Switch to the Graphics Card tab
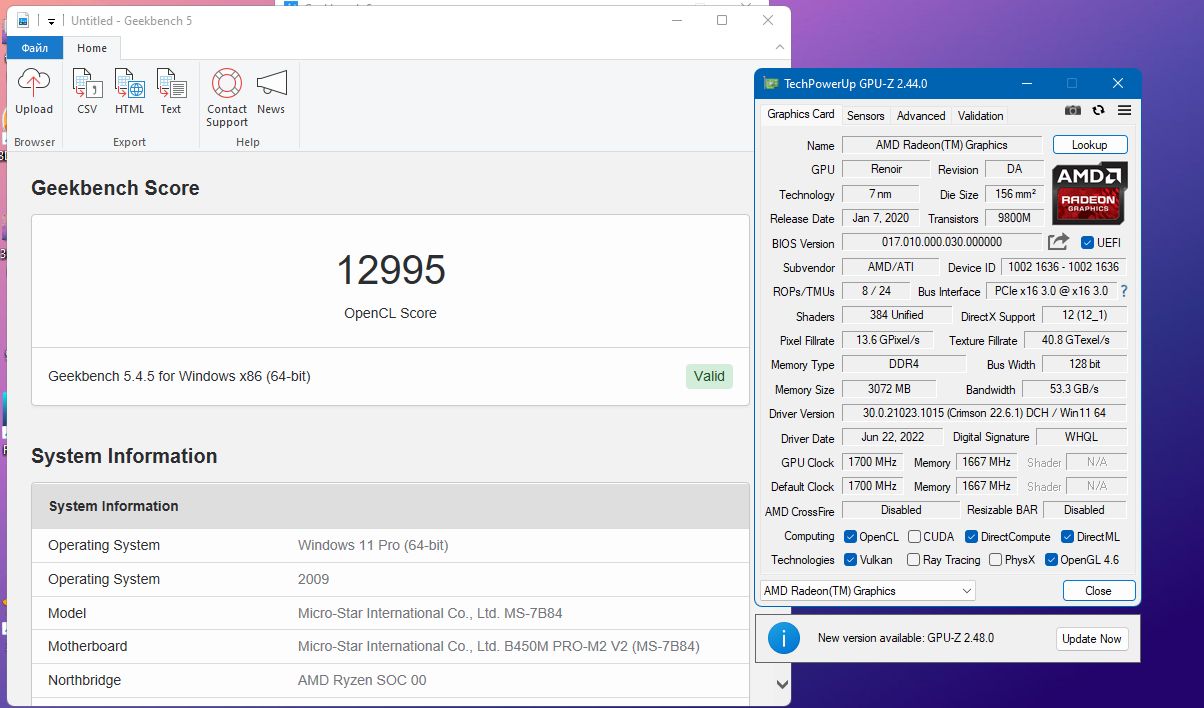 tap(801, 114)
